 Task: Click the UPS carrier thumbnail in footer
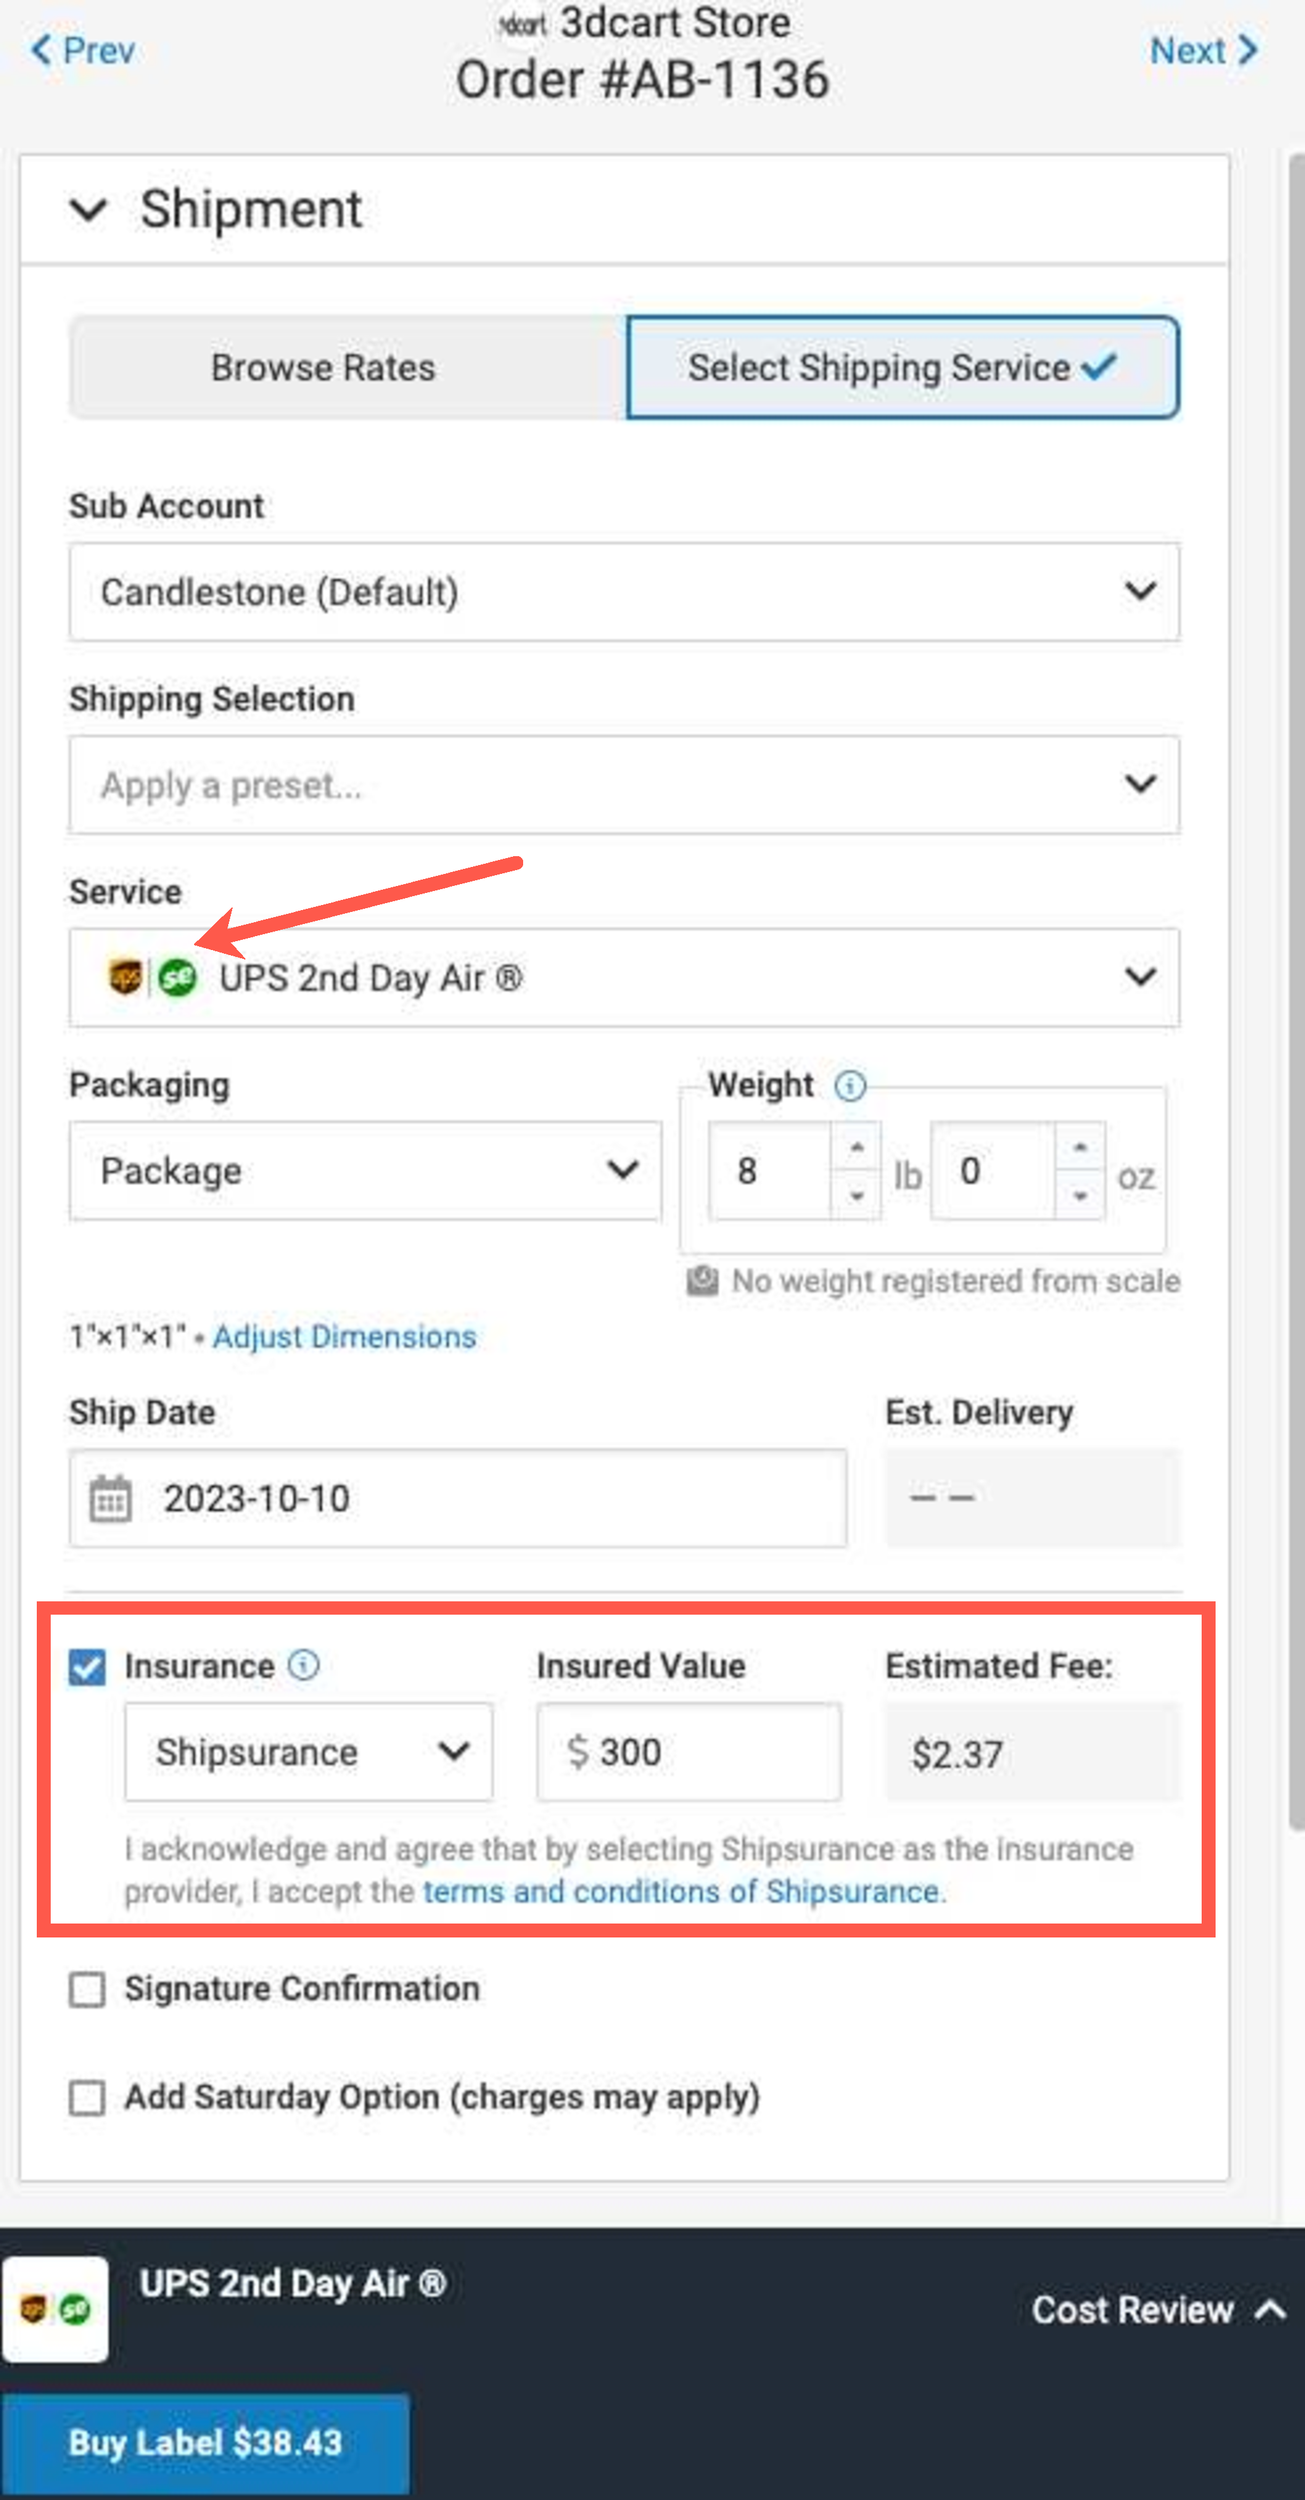(x=55, y=2309)
